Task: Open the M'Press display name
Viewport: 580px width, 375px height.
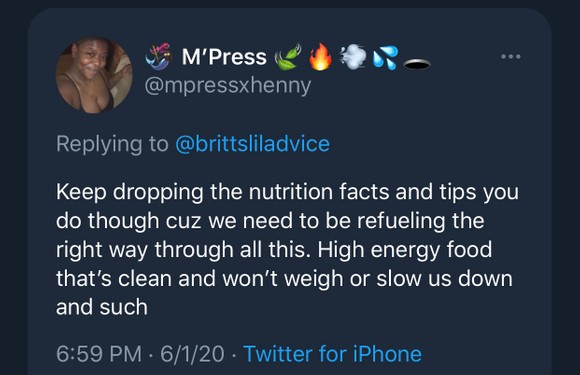Action: pyautogui.click(x=224, y=57)
